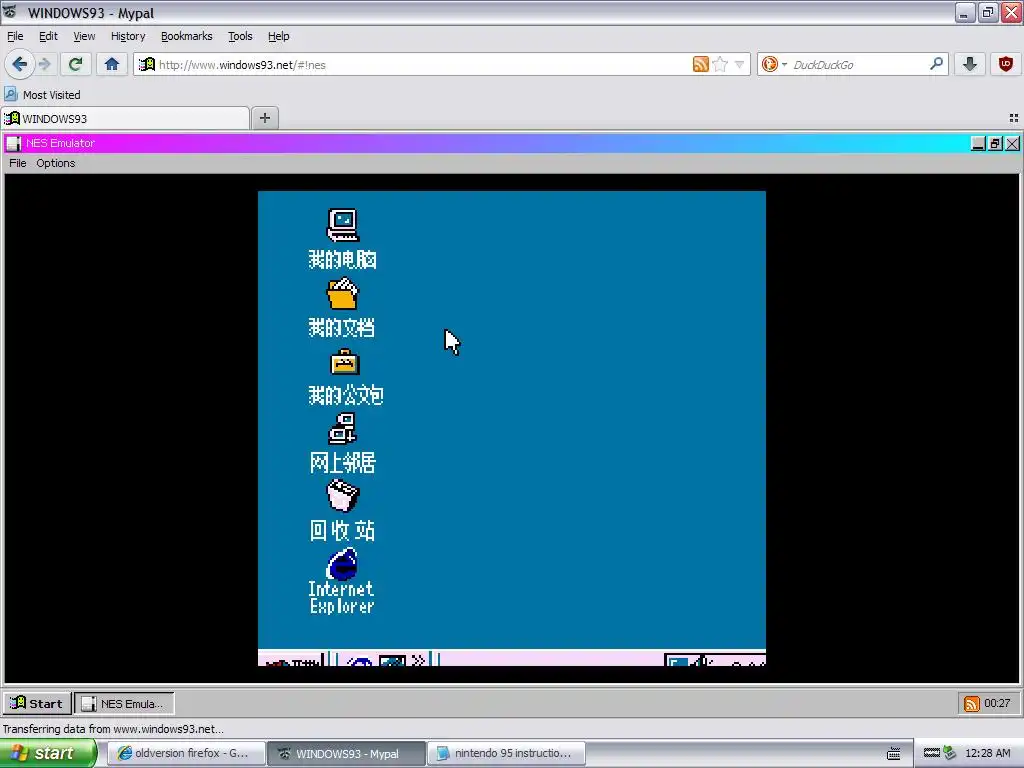Go to the Home page icon
The width and height of the screenshot is (1024, 768).
point(112,64)
